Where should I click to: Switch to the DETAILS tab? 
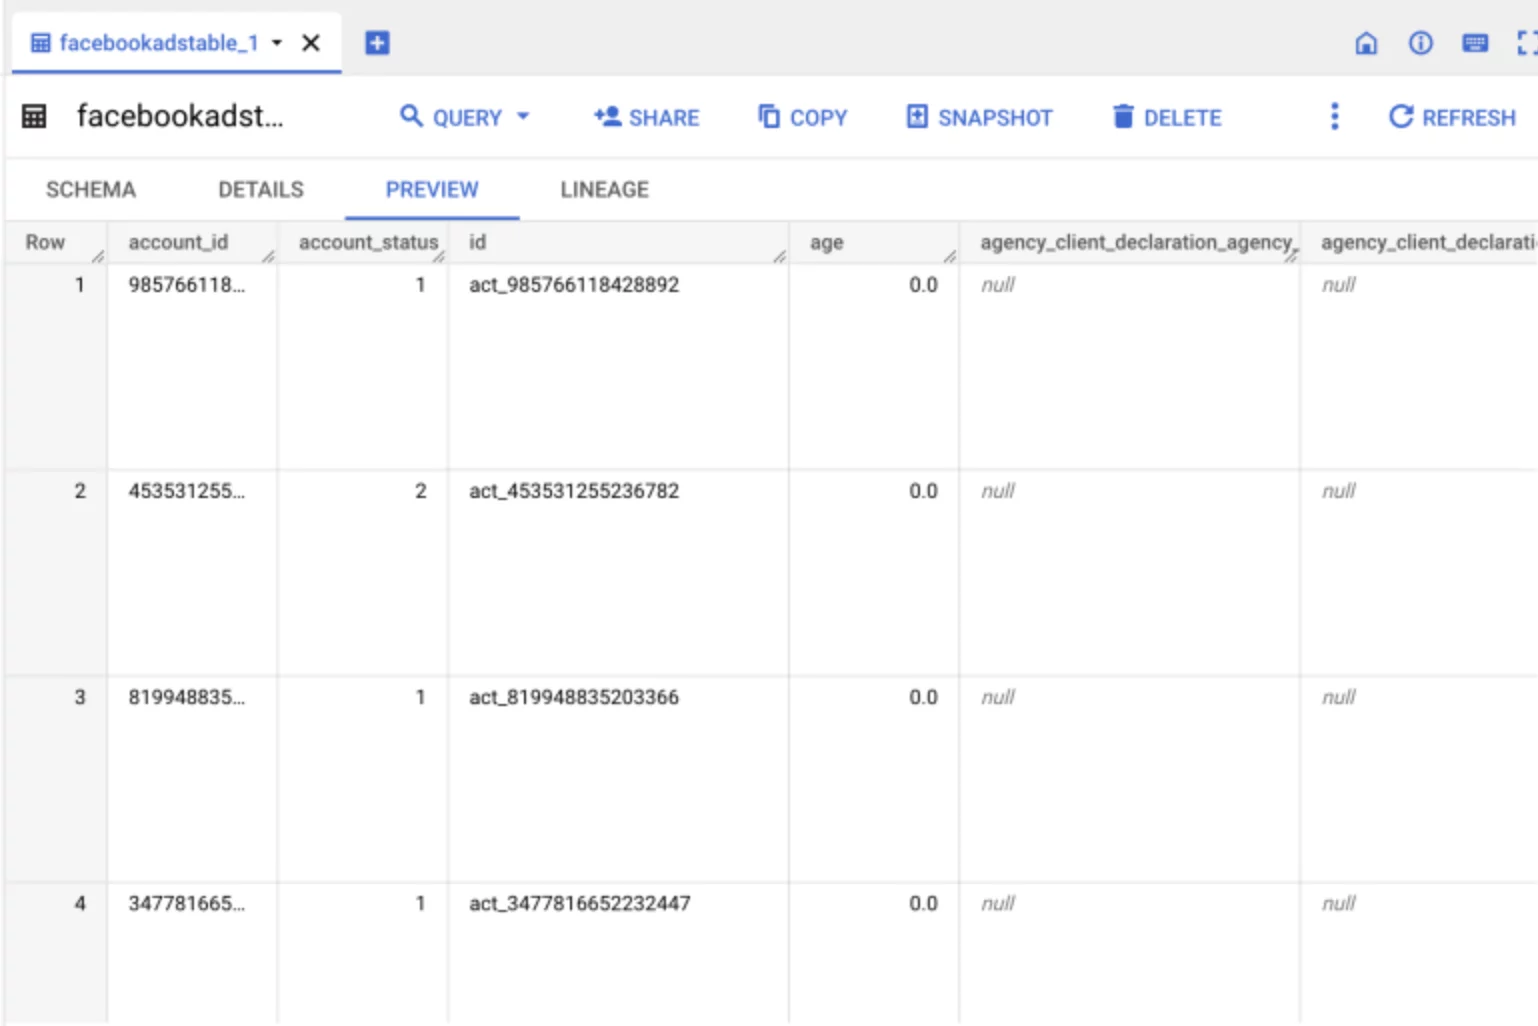261,189
